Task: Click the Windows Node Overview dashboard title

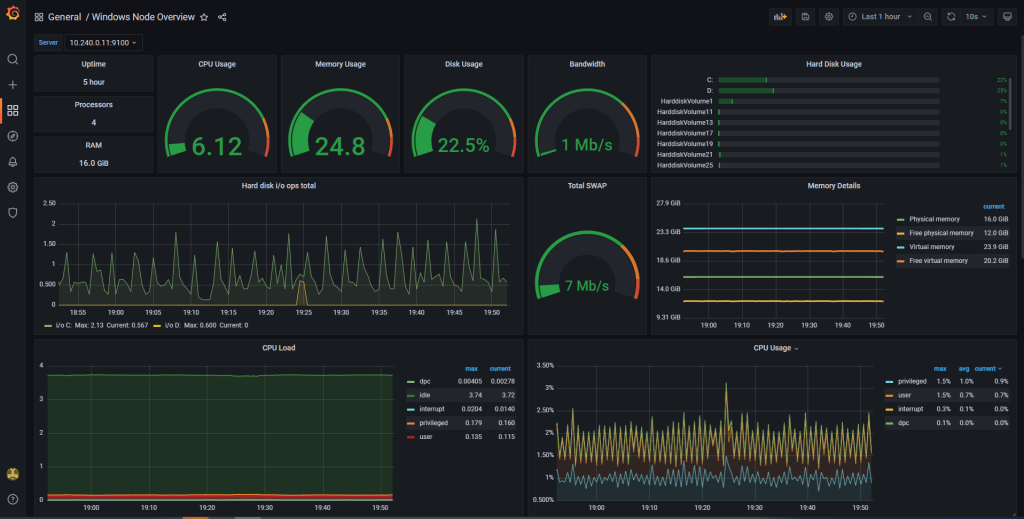Action: coord(143,17)
